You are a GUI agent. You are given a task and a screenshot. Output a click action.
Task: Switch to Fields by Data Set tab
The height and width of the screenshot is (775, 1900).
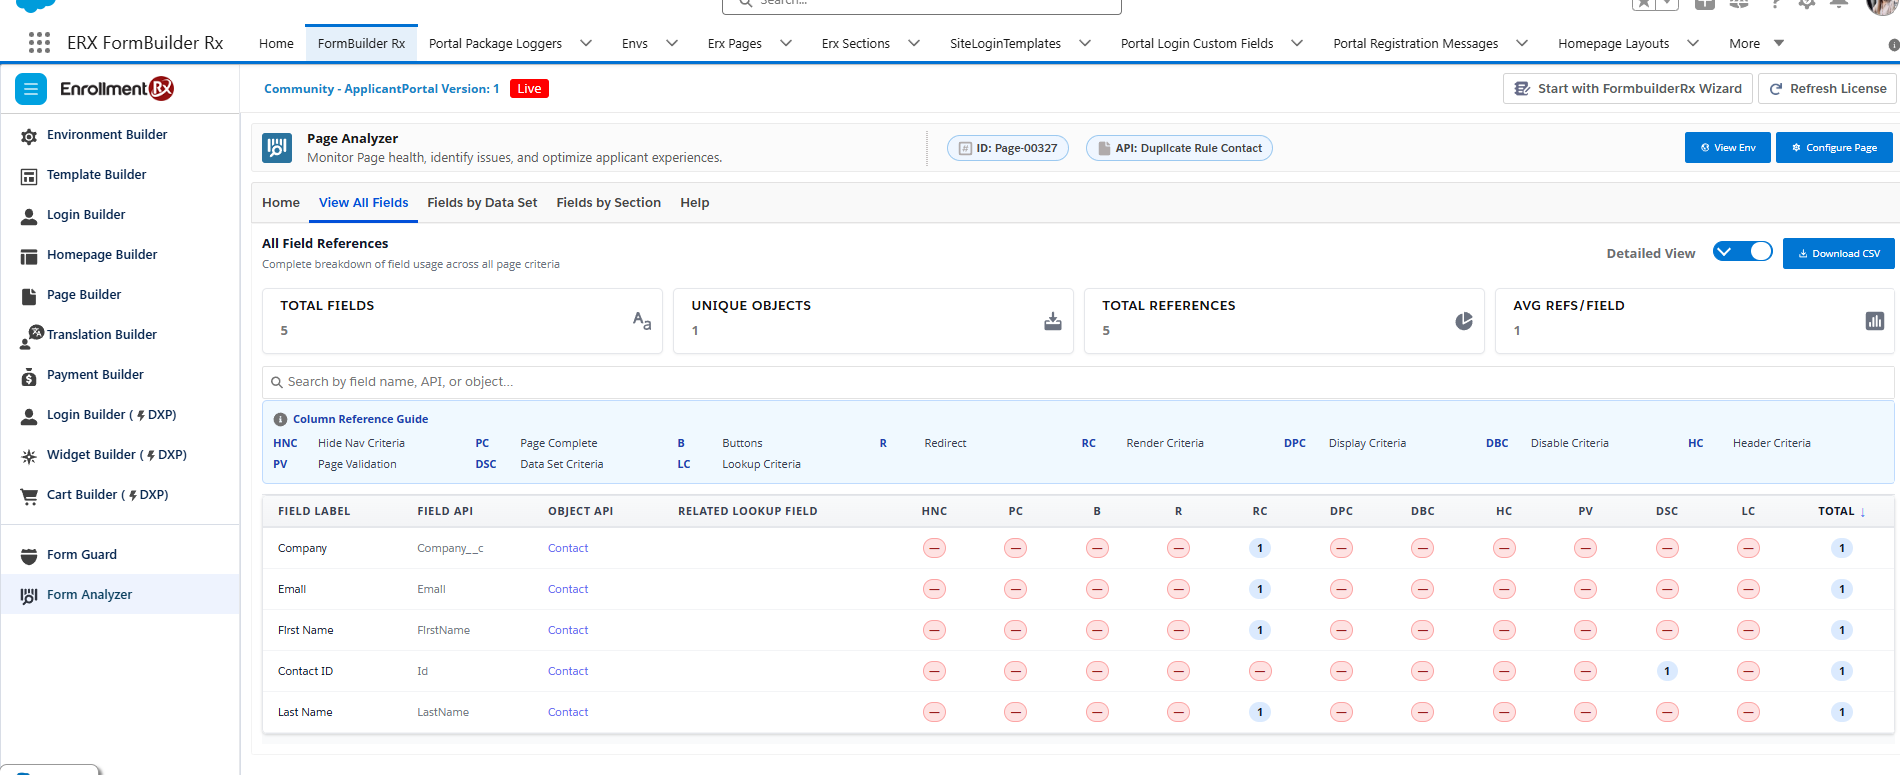pos(482,202)
